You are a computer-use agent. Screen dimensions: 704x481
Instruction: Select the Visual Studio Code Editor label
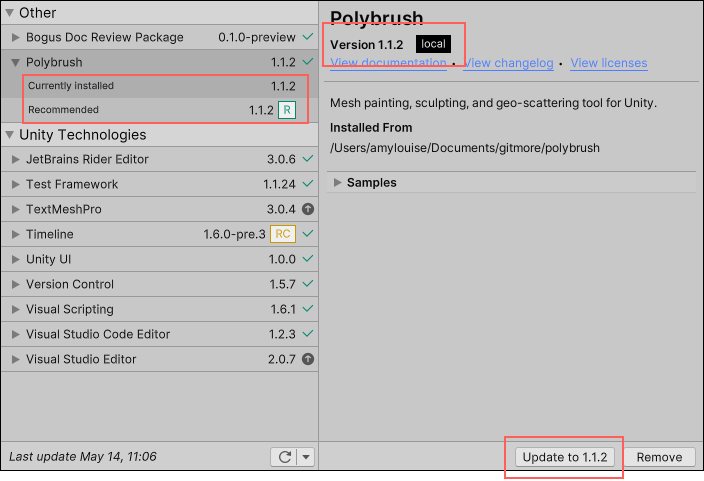tap(98, 334)
